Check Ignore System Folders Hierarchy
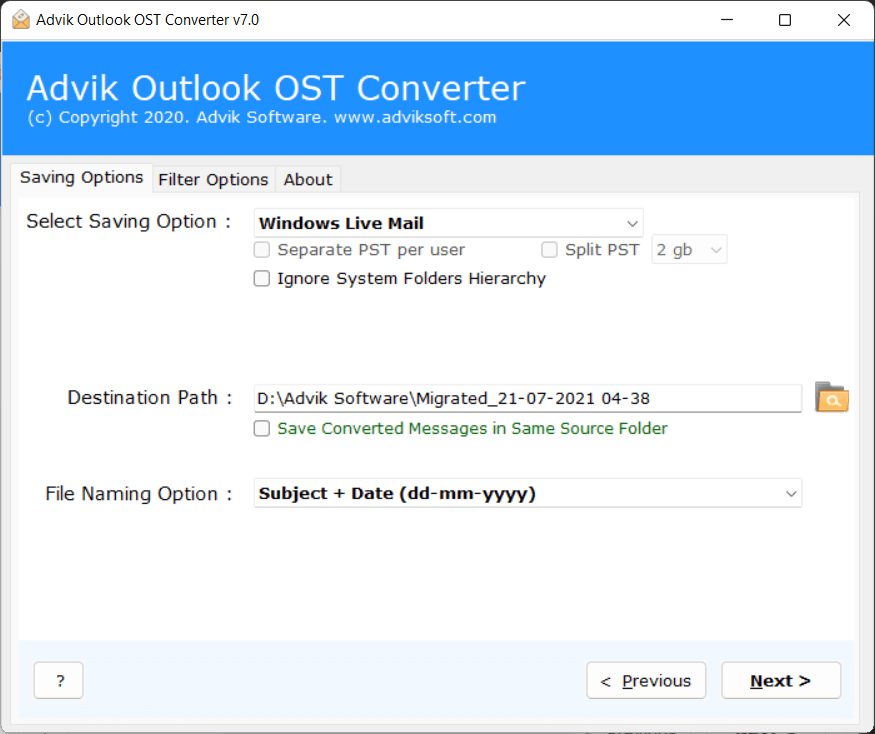This screenshot has height=734, width=875. 262,278
